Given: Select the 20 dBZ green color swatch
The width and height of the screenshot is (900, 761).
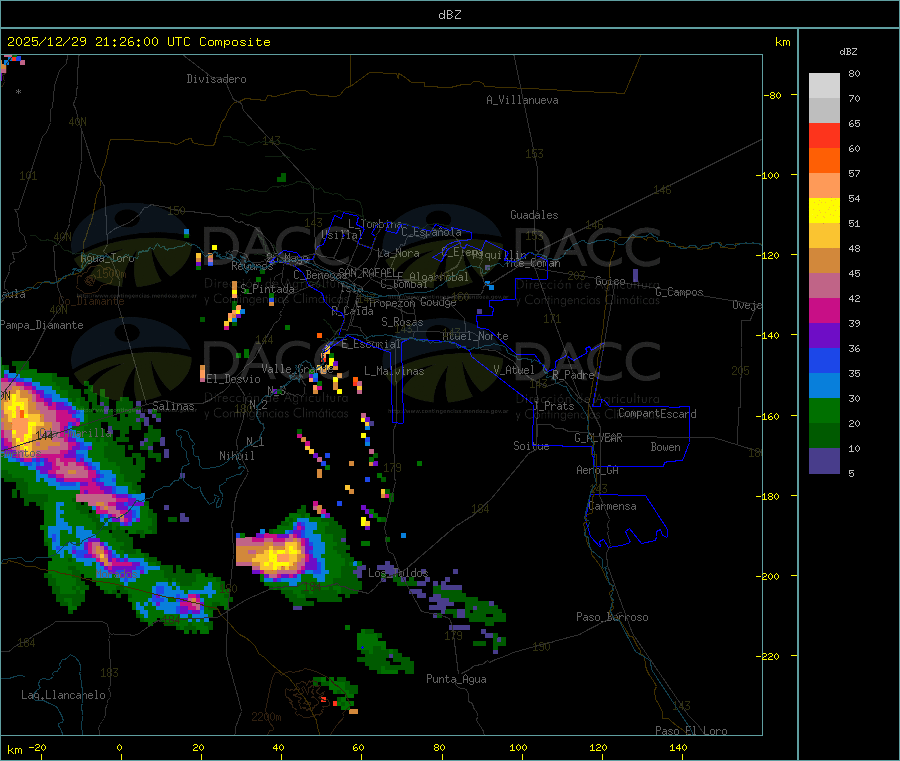Looking at the screenshot, I should [x=824, y=436].
